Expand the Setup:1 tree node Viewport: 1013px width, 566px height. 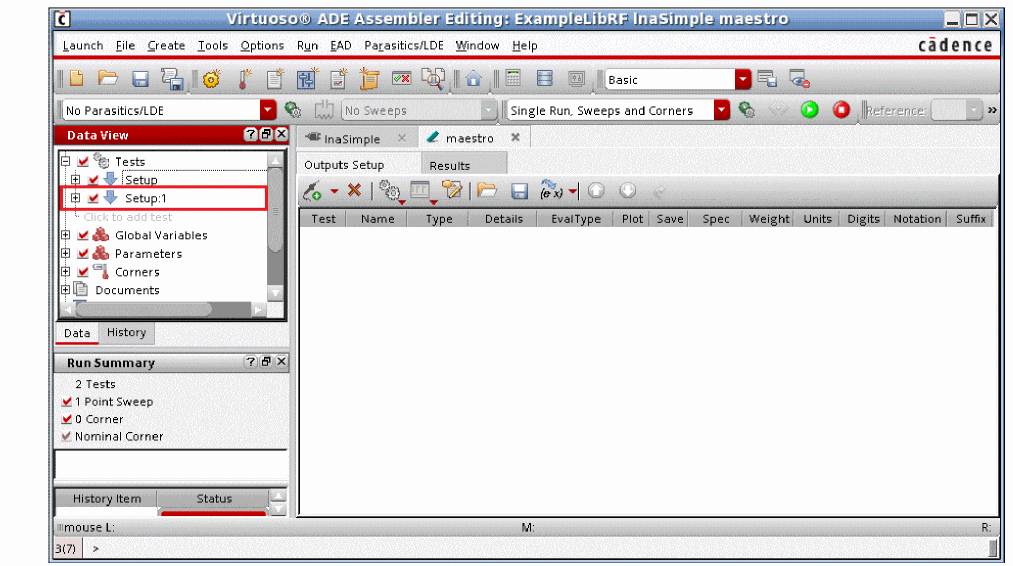pyautogui.click(x=76, y=198)
